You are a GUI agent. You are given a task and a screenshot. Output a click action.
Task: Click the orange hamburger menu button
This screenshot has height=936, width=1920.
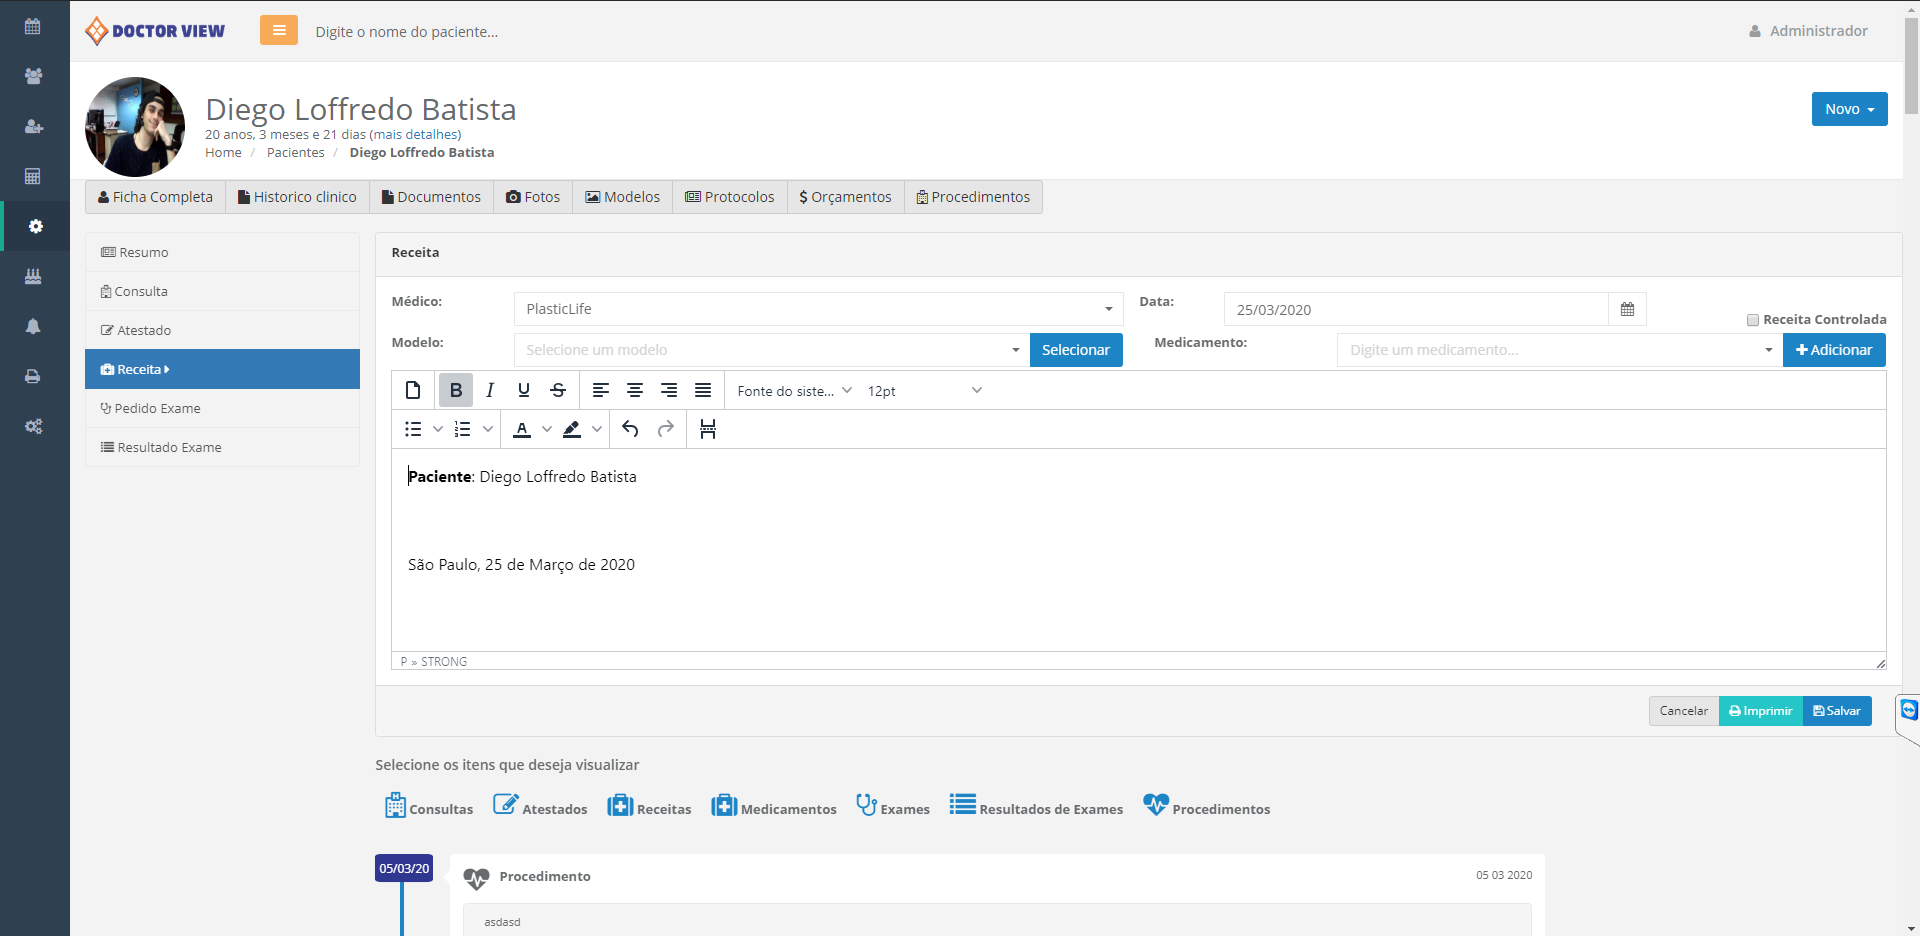pyautogui.click(x=279, y=31)
